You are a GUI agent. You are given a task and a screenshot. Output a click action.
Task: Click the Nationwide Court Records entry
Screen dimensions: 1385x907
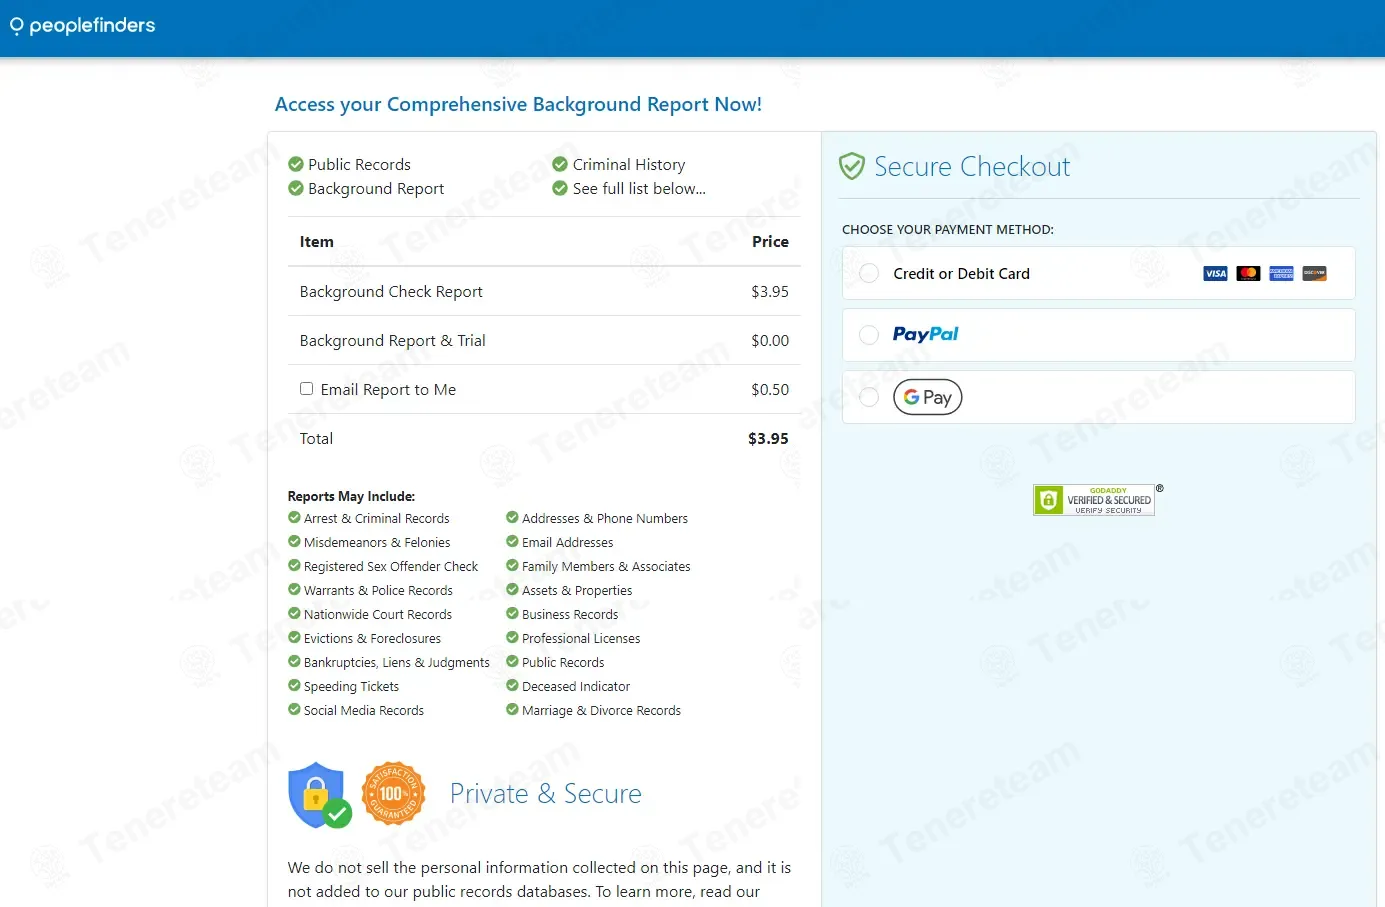[x=378, y=615]
